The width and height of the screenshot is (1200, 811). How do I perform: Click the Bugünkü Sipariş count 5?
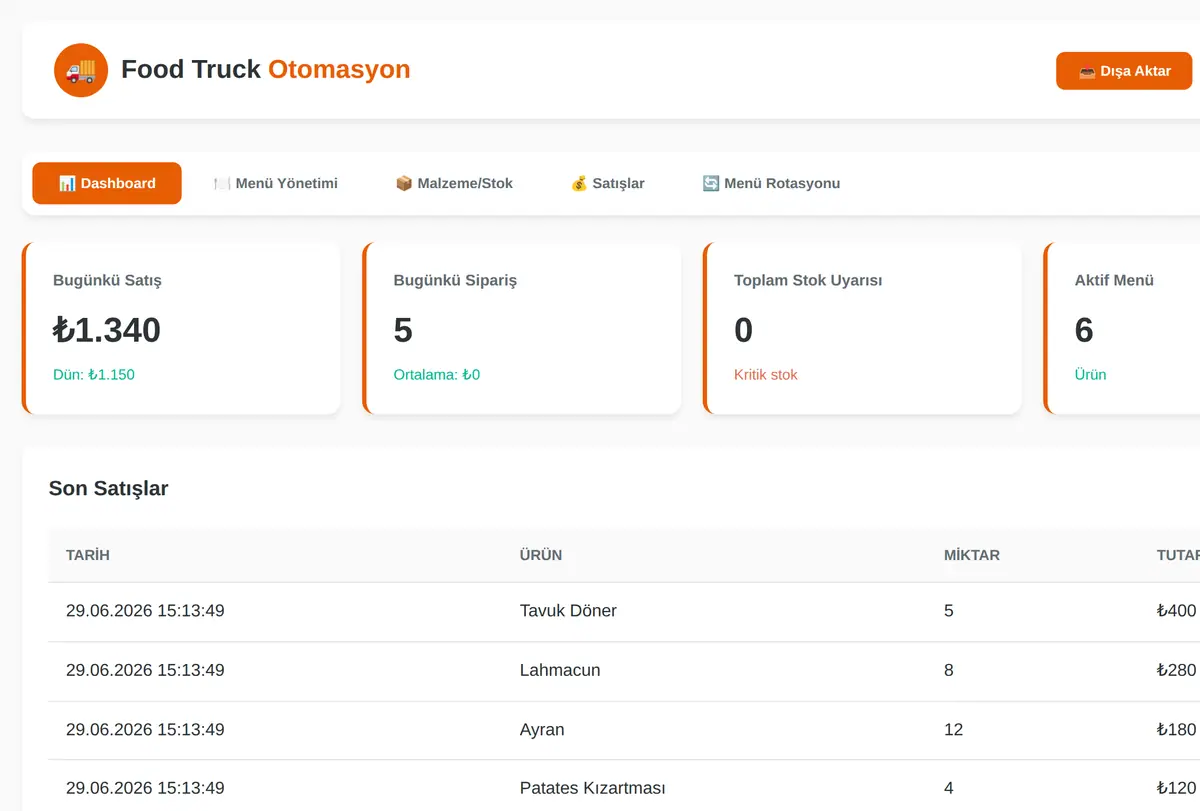tap(403, 330)
